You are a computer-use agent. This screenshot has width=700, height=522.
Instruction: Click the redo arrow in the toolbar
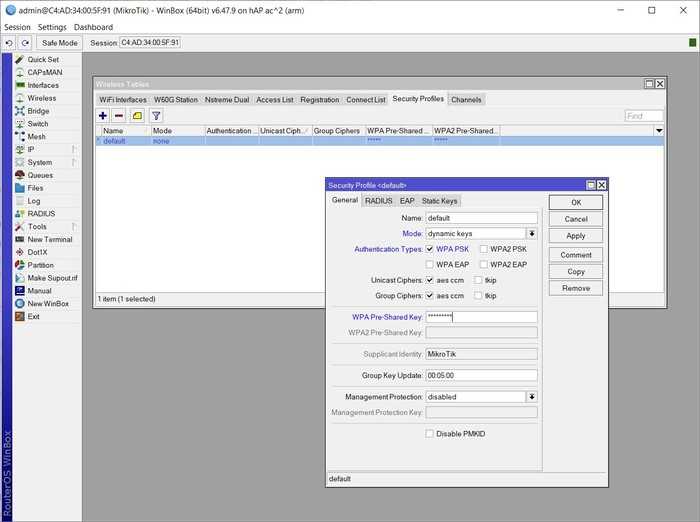25,43
